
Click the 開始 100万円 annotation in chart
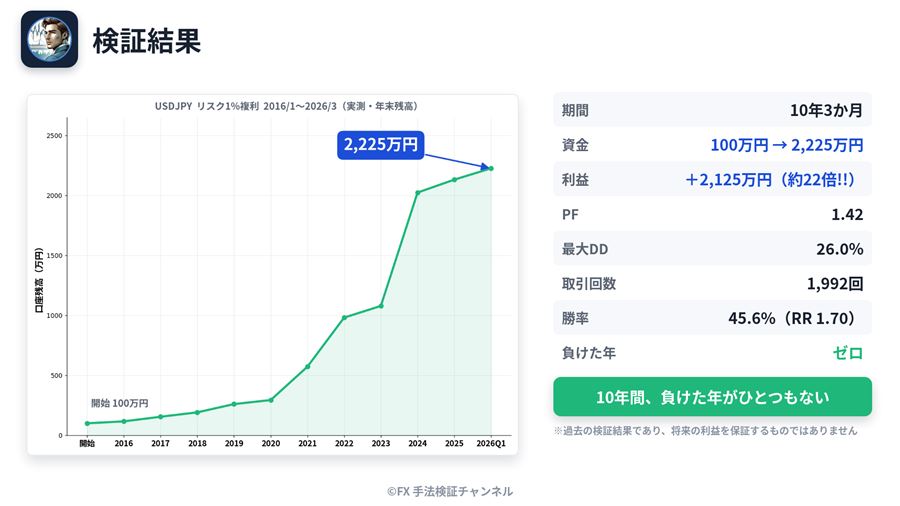tap(119, 403)
